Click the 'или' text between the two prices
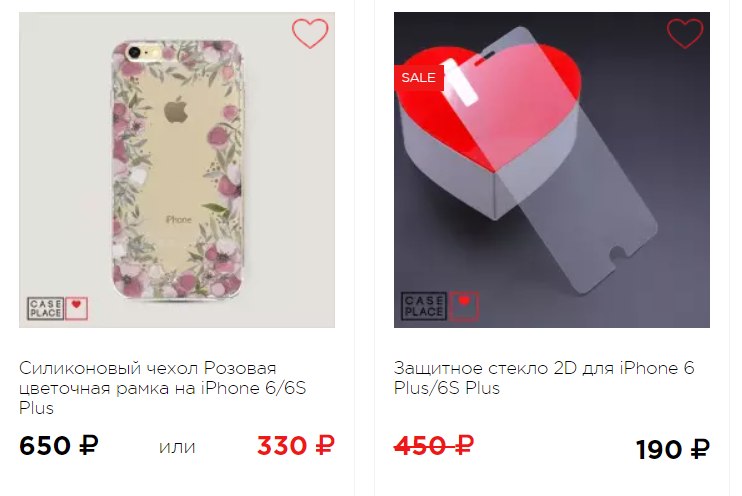 [177, 447]
